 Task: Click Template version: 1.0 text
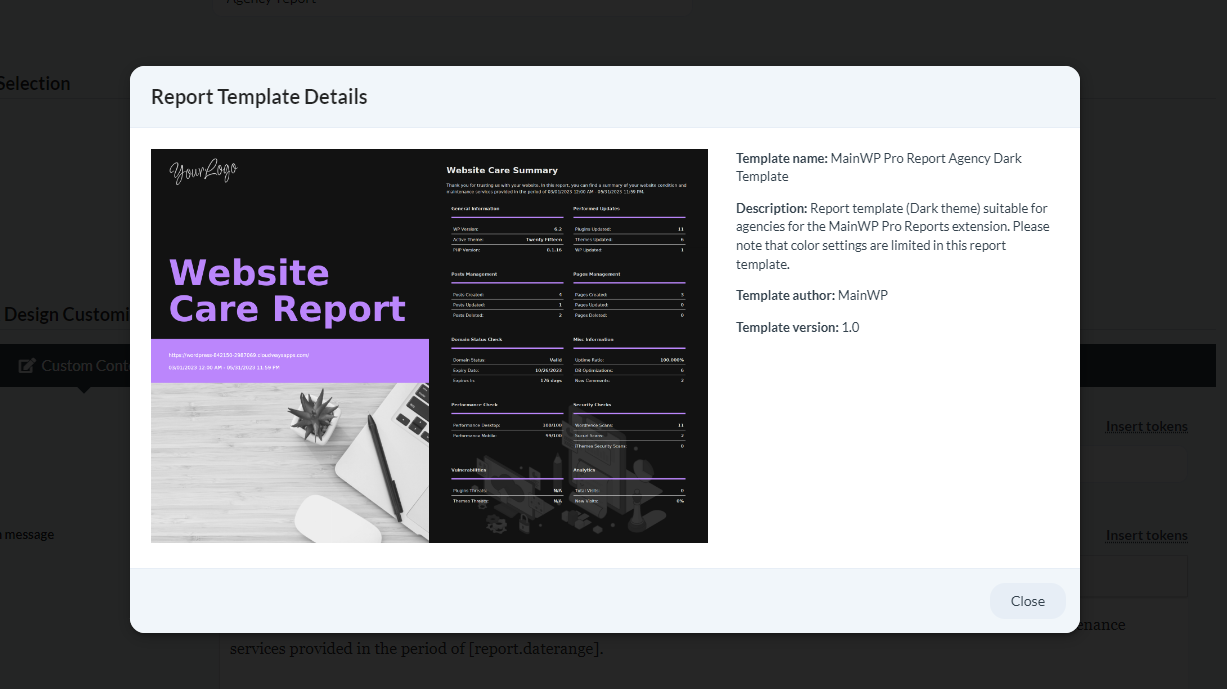click(x=798, y=327)
